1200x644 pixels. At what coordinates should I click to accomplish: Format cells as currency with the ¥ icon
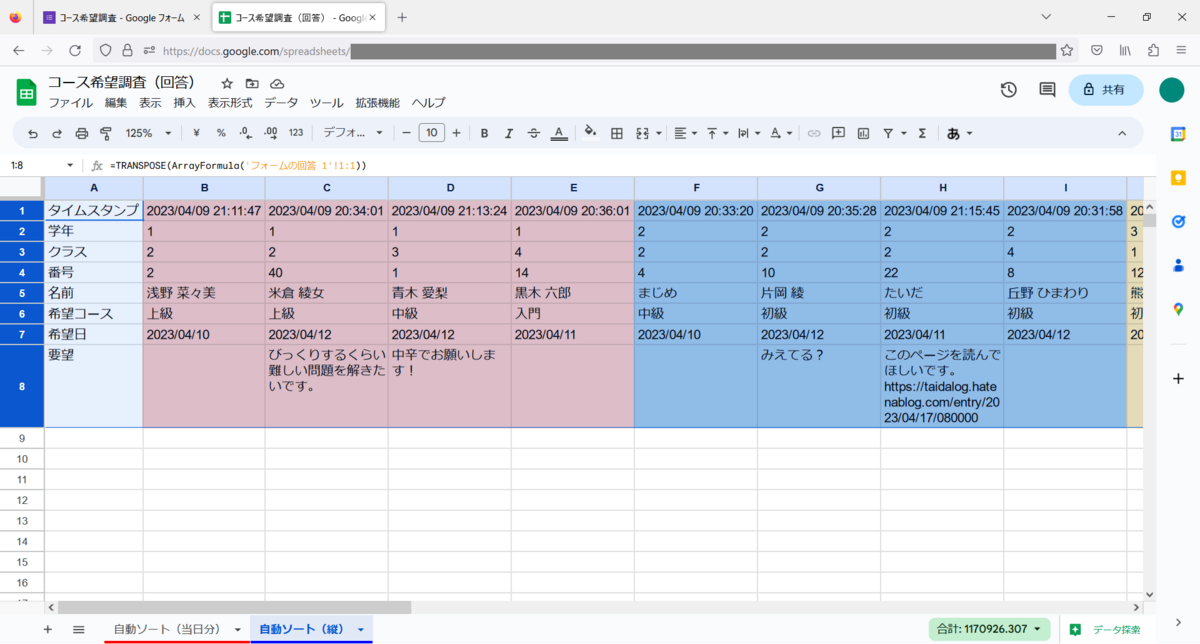point(196,133)
